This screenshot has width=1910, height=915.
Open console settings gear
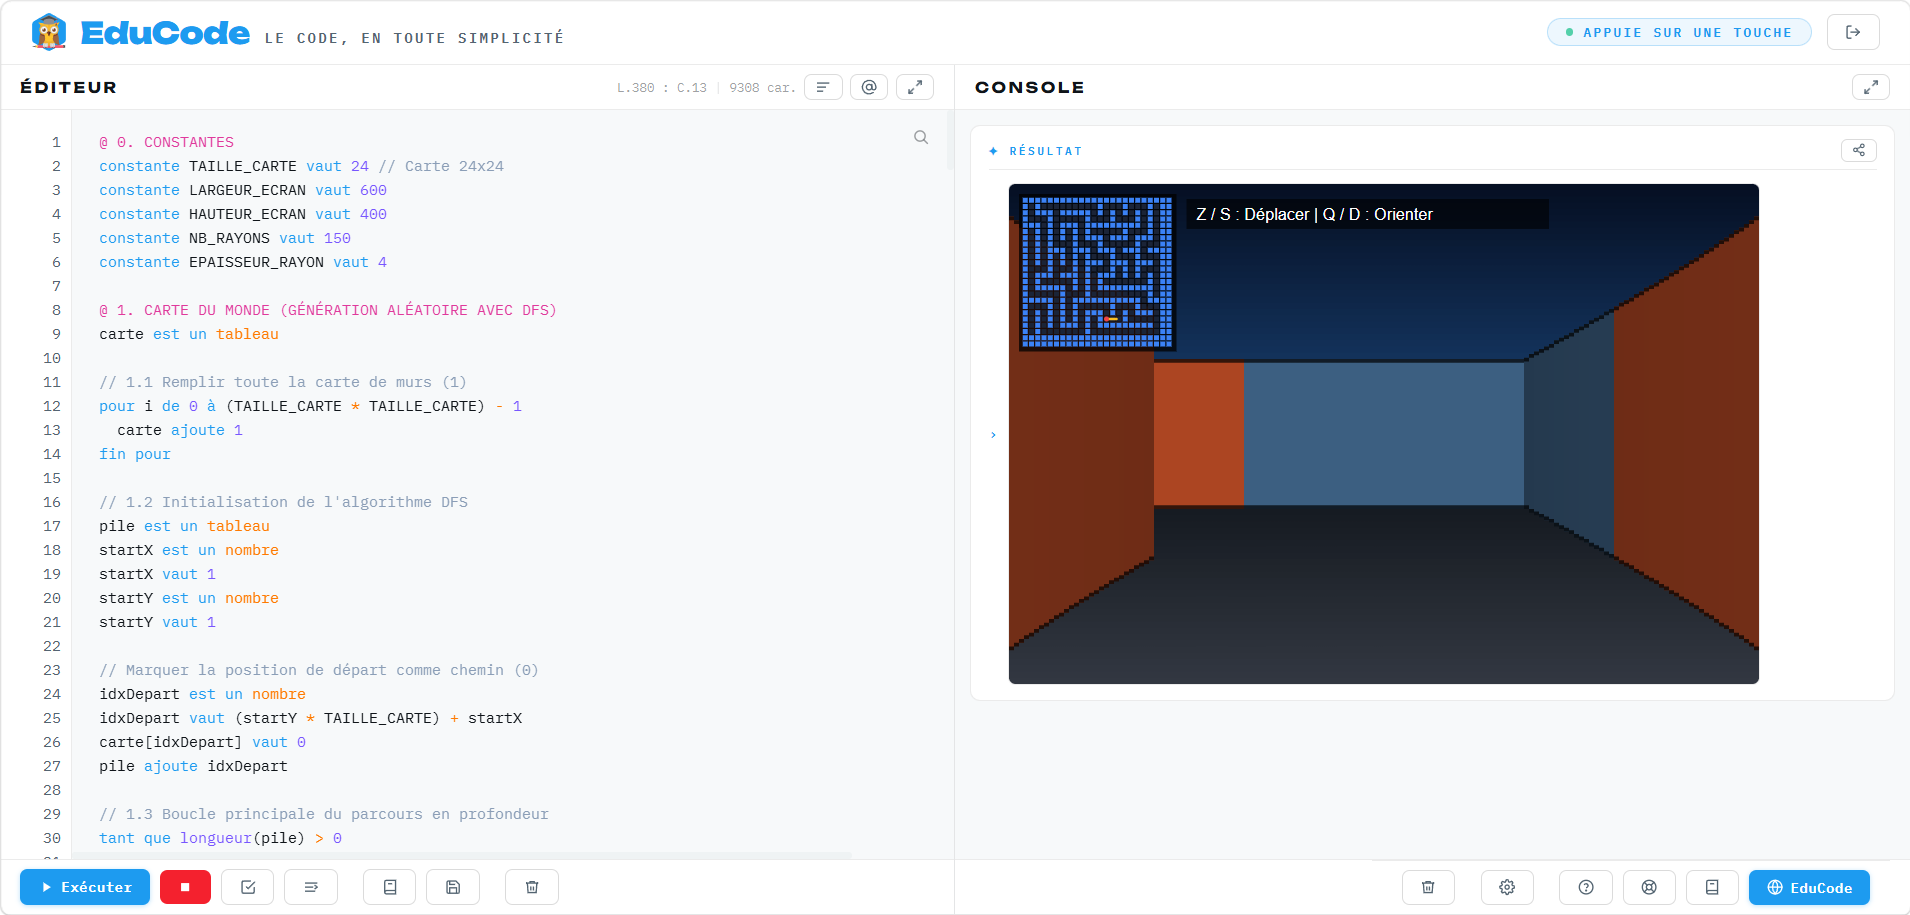coord(1507,887)
